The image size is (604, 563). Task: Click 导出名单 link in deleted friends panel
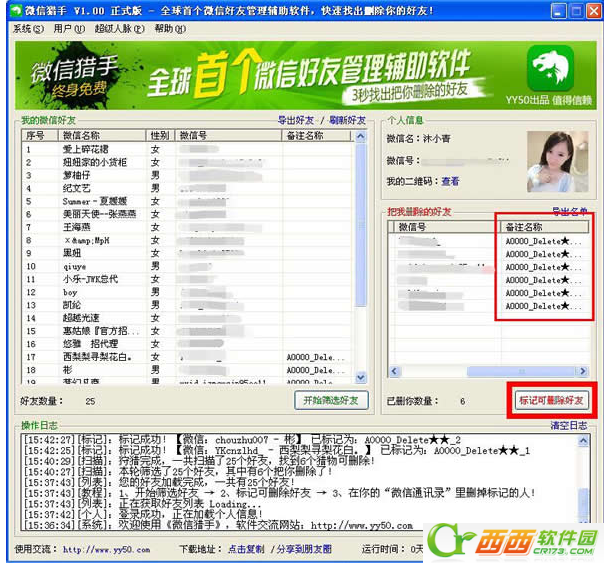570,211
